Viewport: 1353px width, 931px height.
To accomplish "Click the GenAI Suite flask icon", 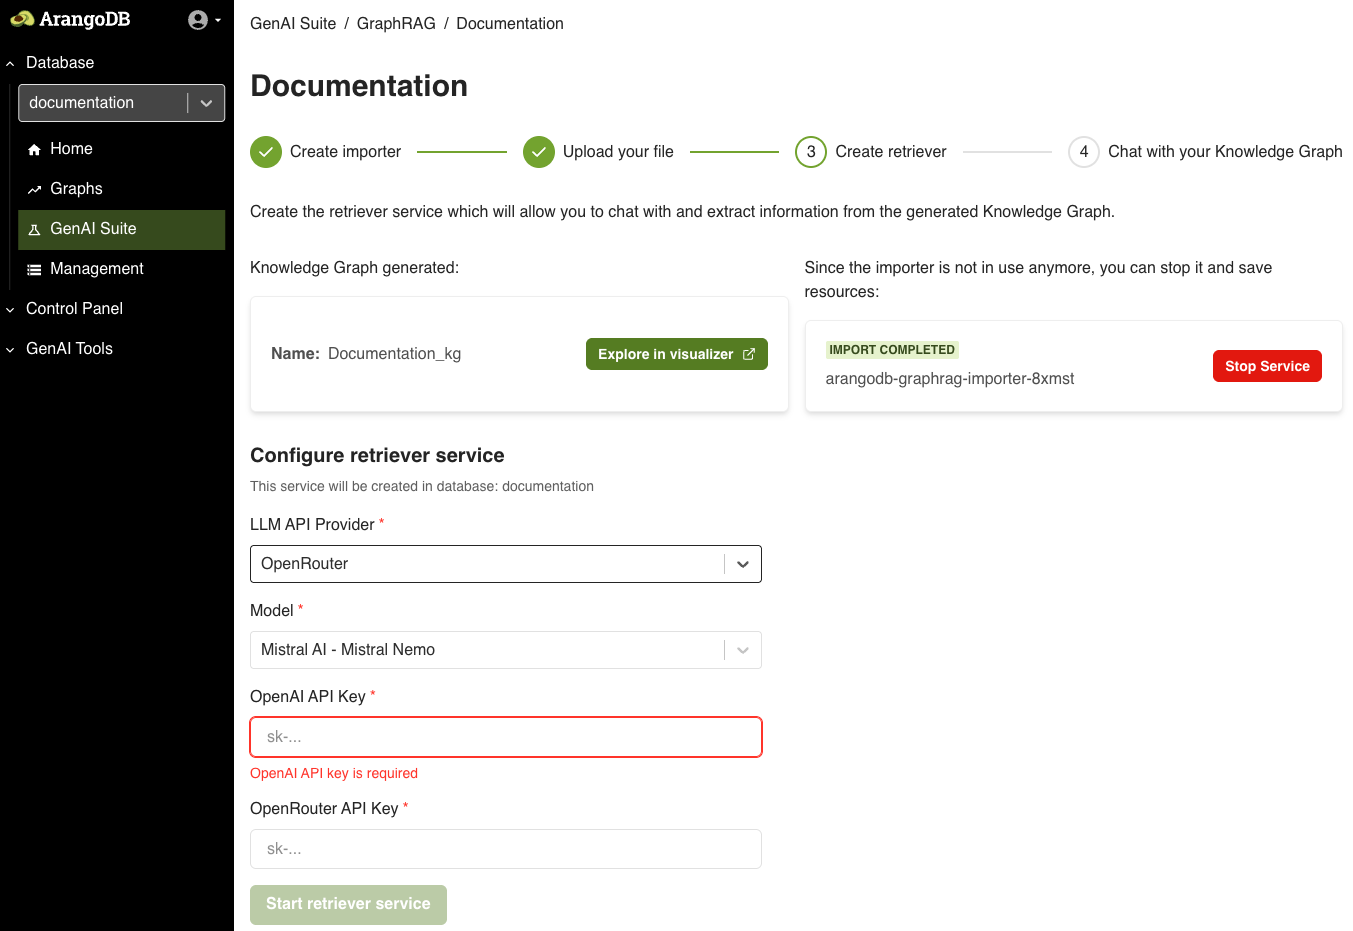I will click(x=34, y=229).
